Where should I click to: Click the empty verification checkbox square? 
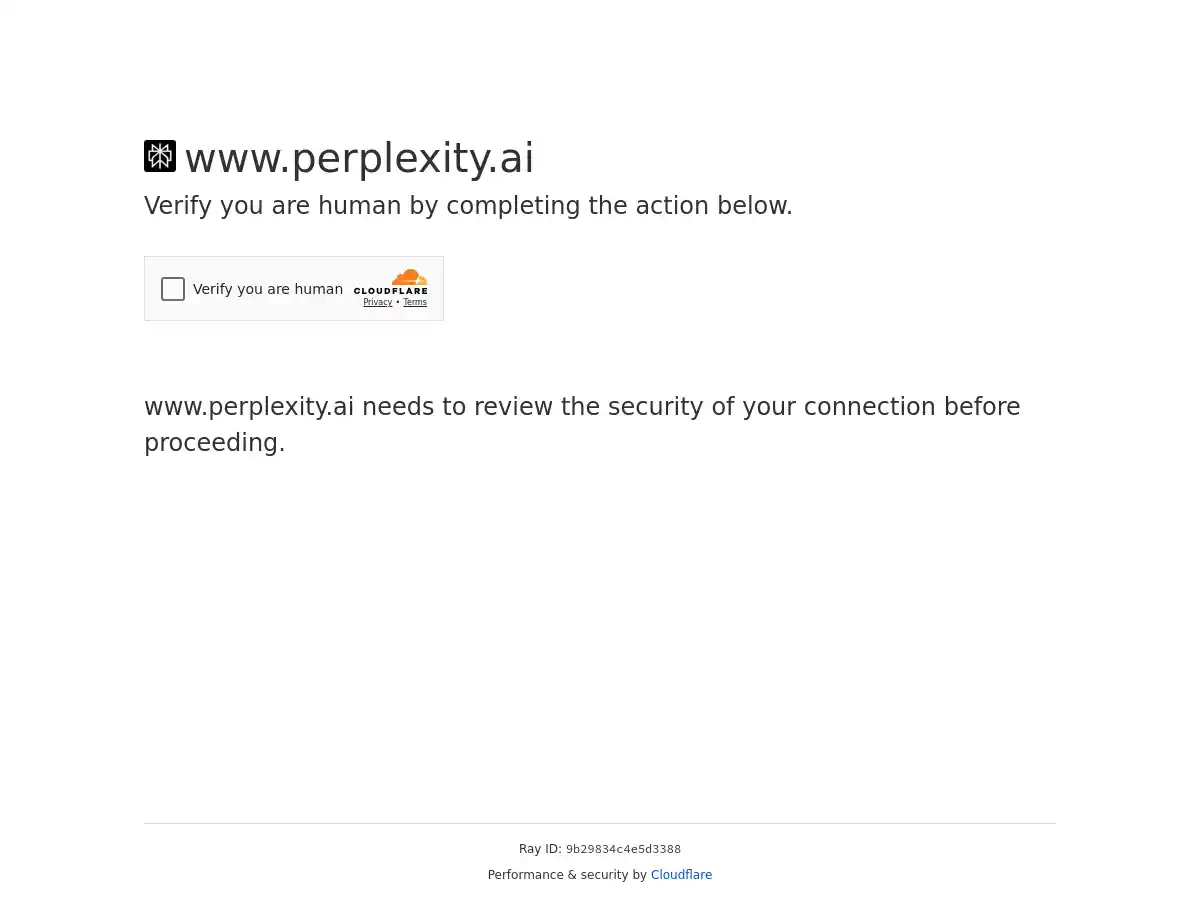pyautogui.click(x=173, y=289)
